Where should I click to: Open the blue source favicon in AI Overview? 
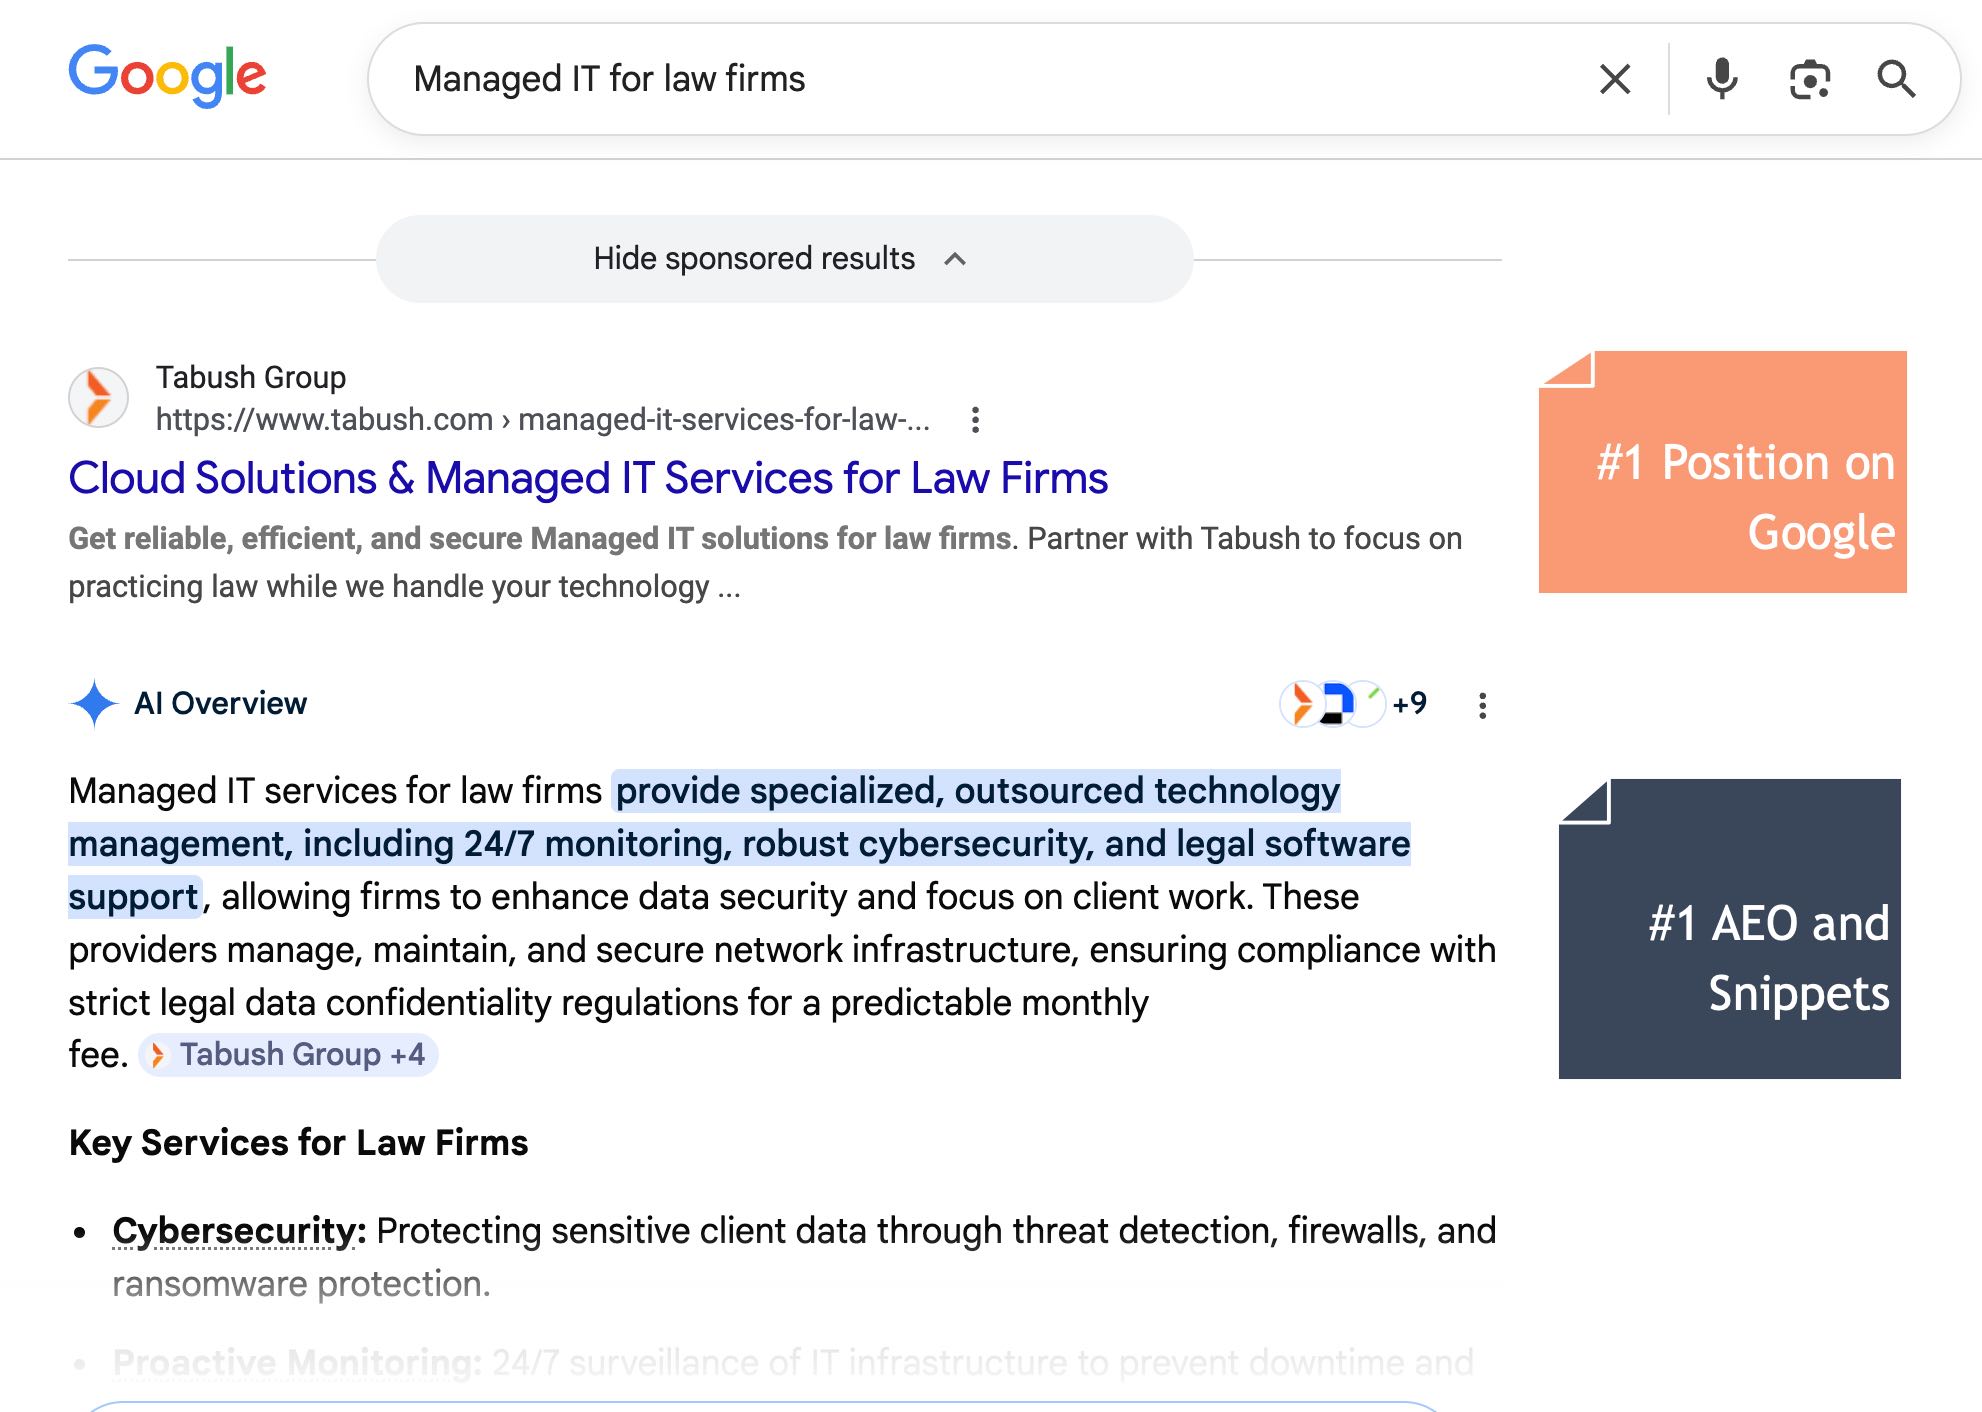pyautogui.click(x=1337, y=705)
